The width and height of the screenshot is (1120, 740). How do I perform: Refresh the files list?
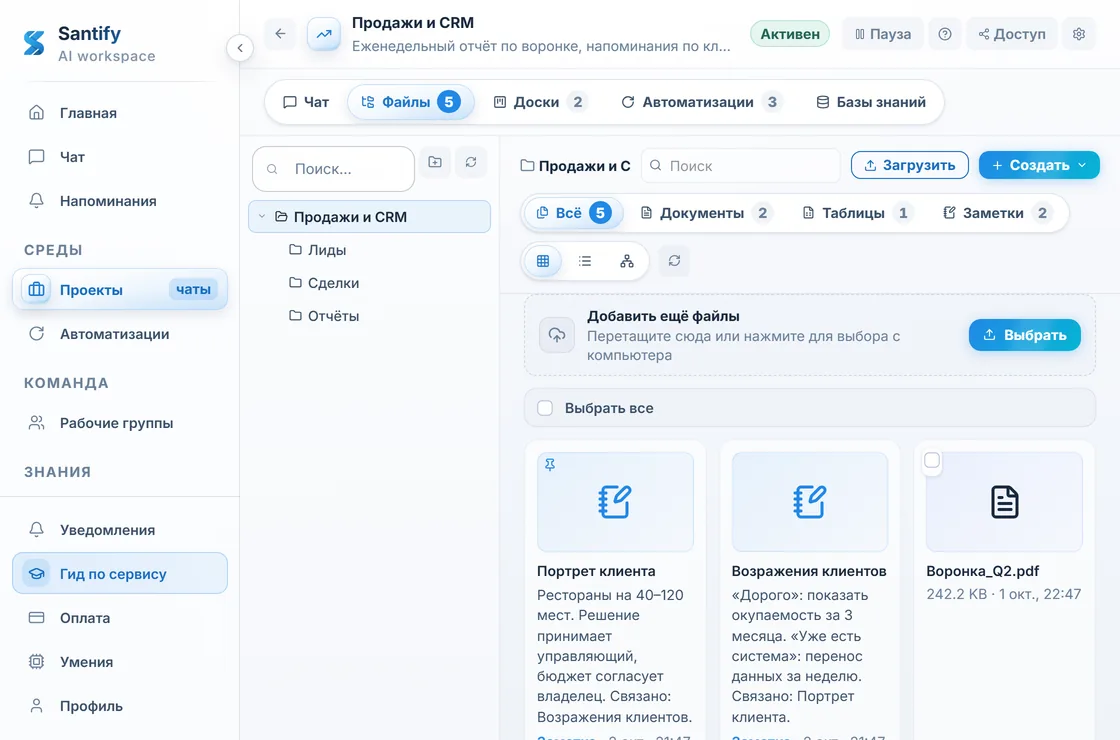(x=674, y=261)
